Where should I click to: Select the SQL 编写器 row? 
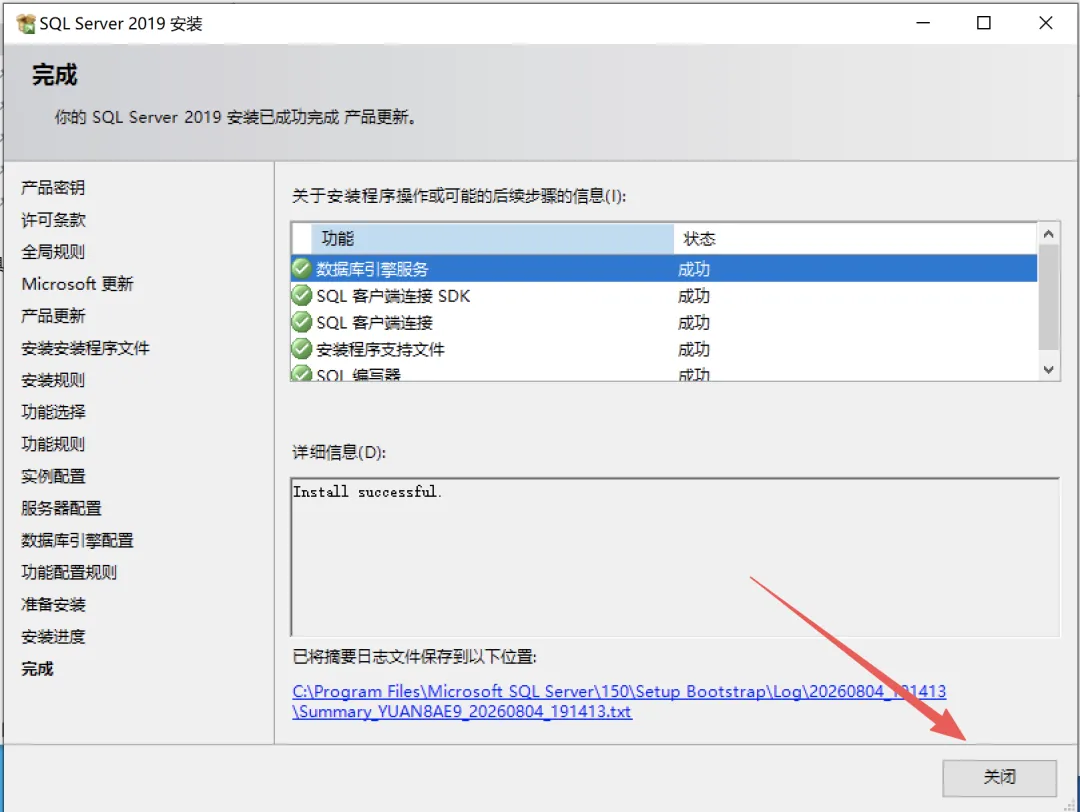[664, 373]
